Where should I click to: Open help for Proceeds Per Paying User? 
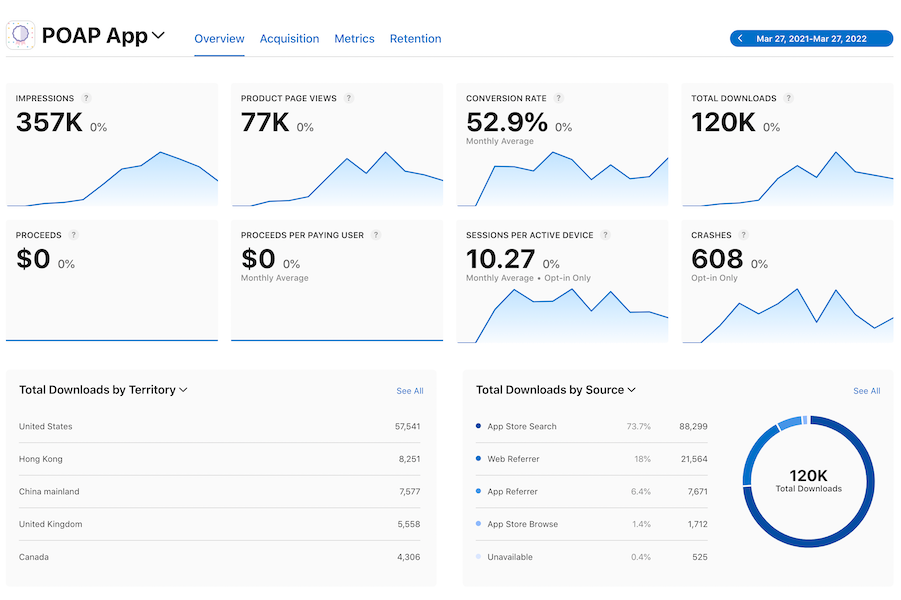pos(376,235)
